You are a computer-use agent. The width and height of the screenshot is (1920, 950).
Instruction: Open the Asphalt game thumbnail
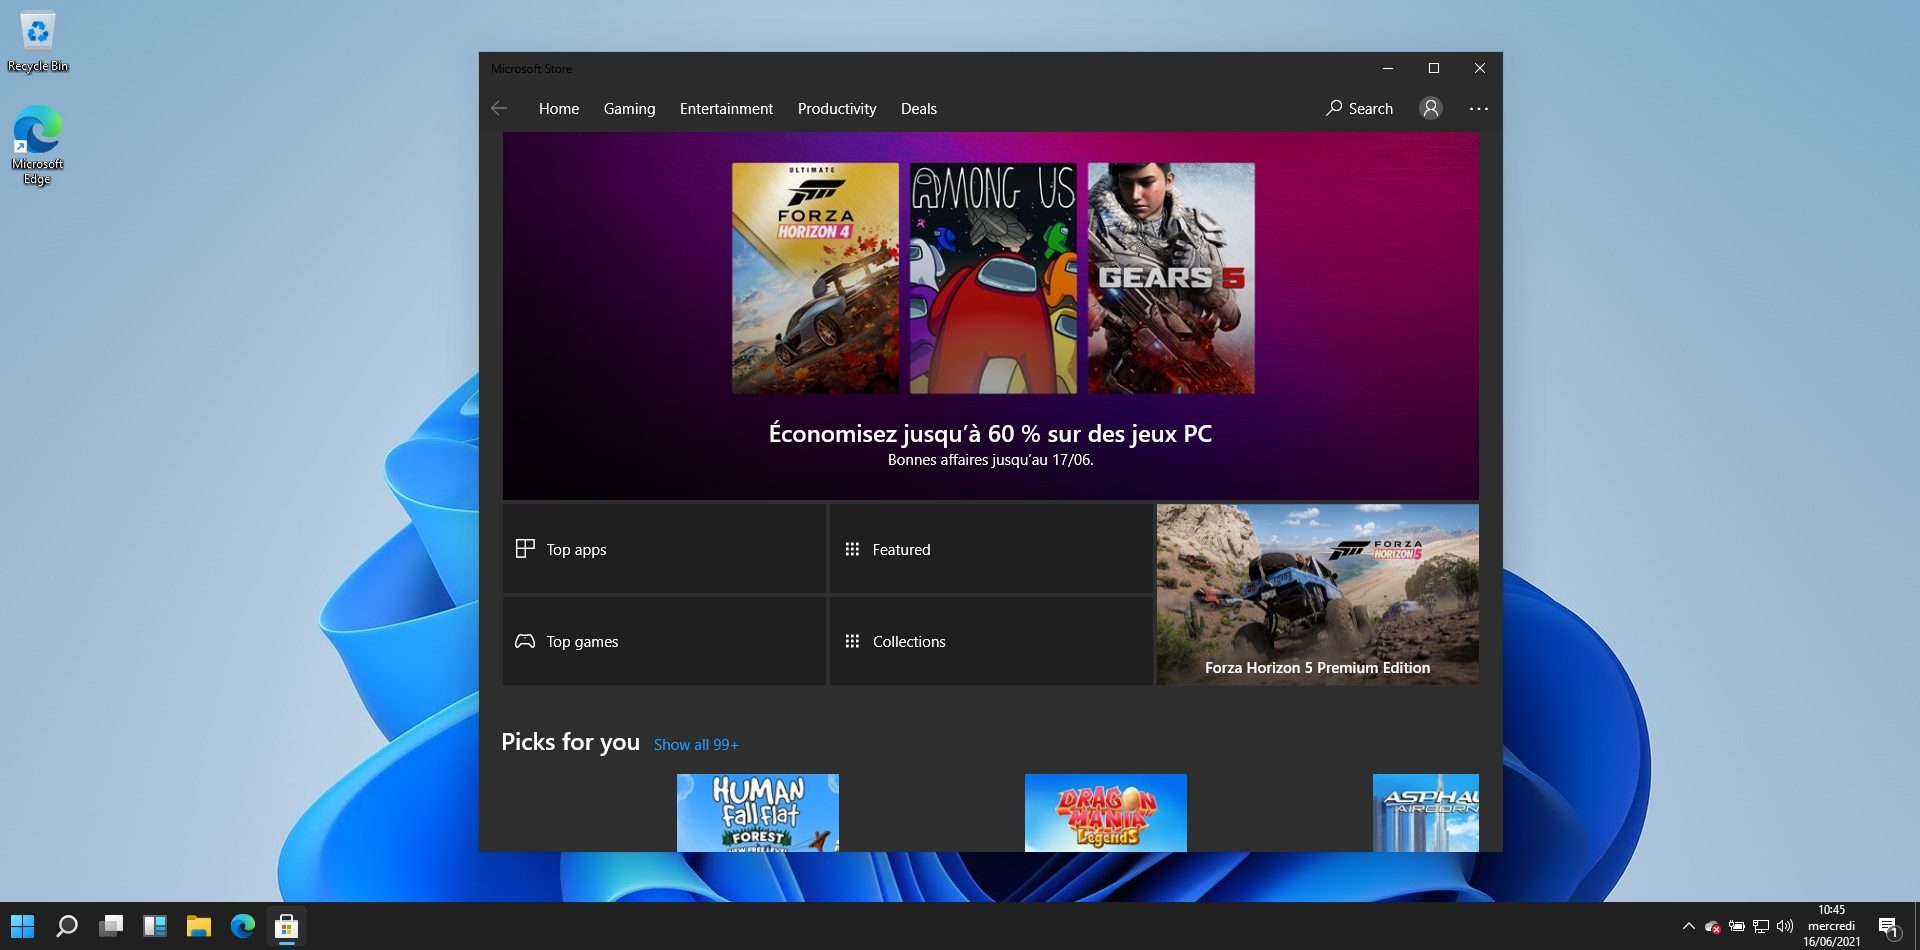(1426, 813)
